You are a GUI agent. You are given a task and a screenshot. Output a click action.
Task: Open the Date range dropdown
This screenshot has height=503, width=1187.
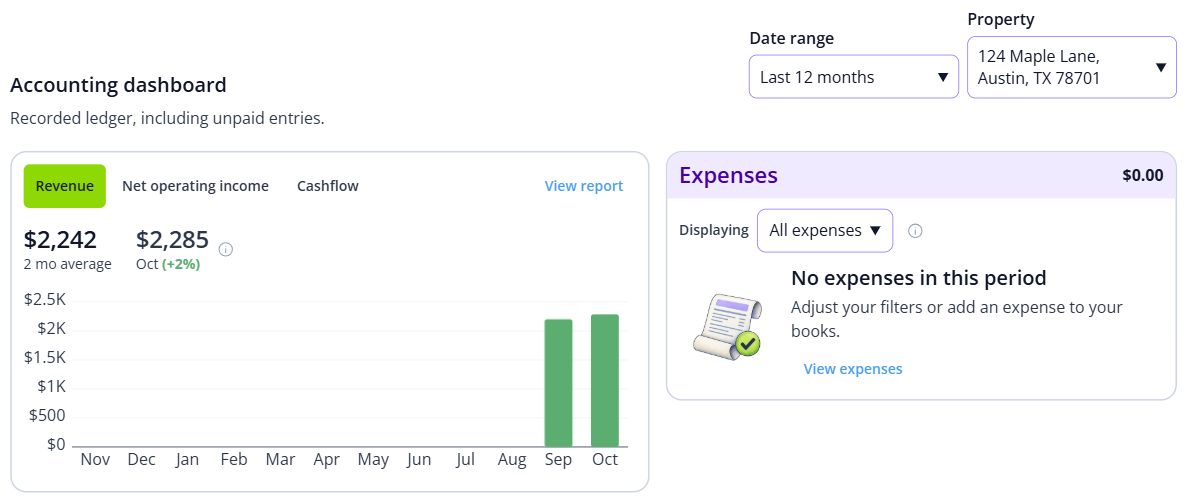854,77
